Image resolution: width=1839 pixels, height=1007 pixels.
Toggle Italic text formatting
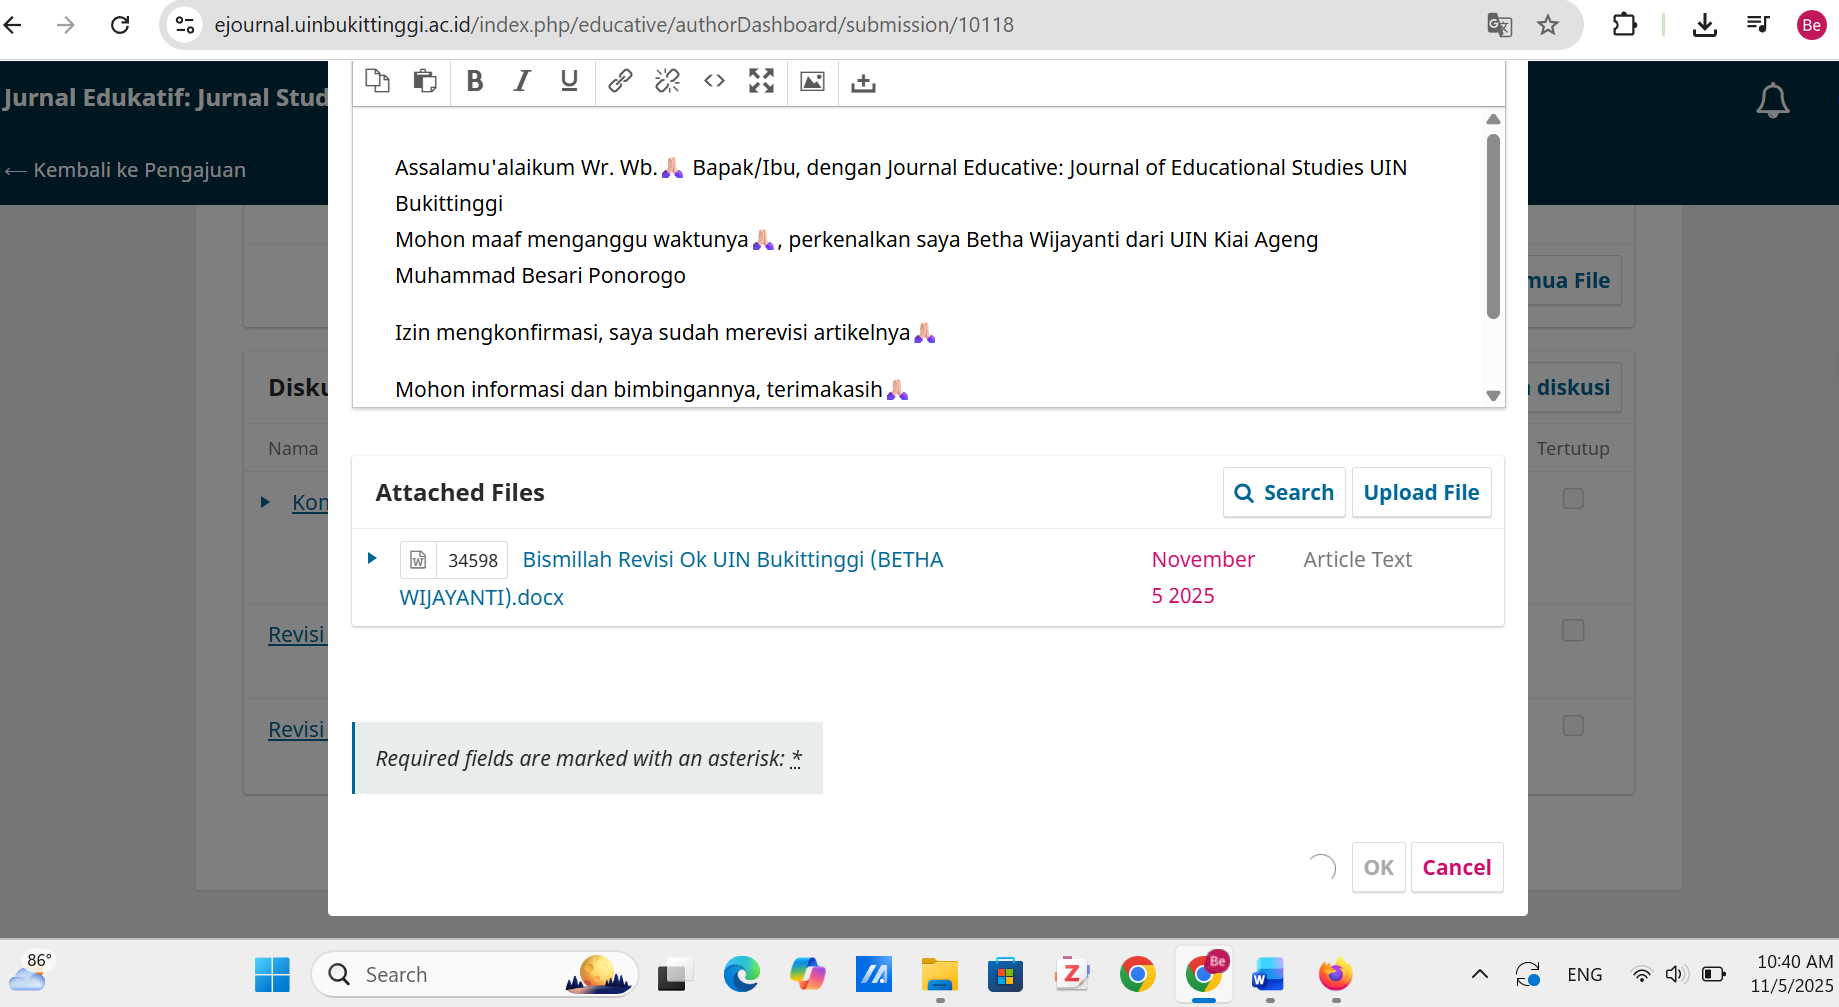tap(522, 82)
